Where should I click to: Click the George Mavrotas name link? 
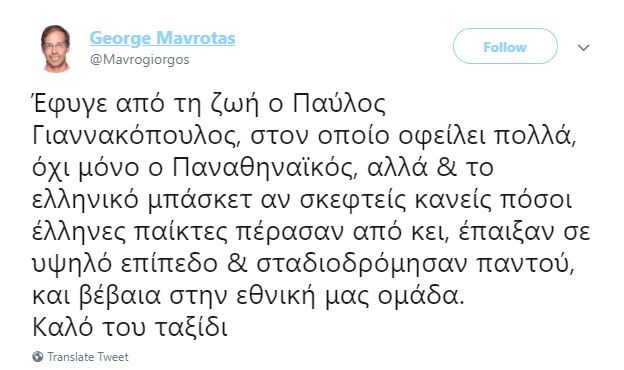coord(162,38)
